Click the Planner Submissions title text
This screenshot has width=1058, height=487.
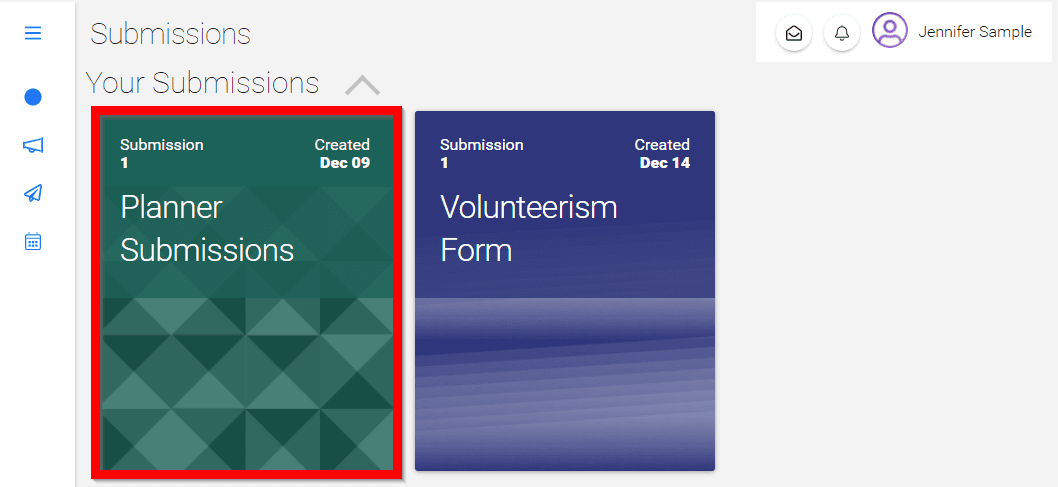point(207,229)
